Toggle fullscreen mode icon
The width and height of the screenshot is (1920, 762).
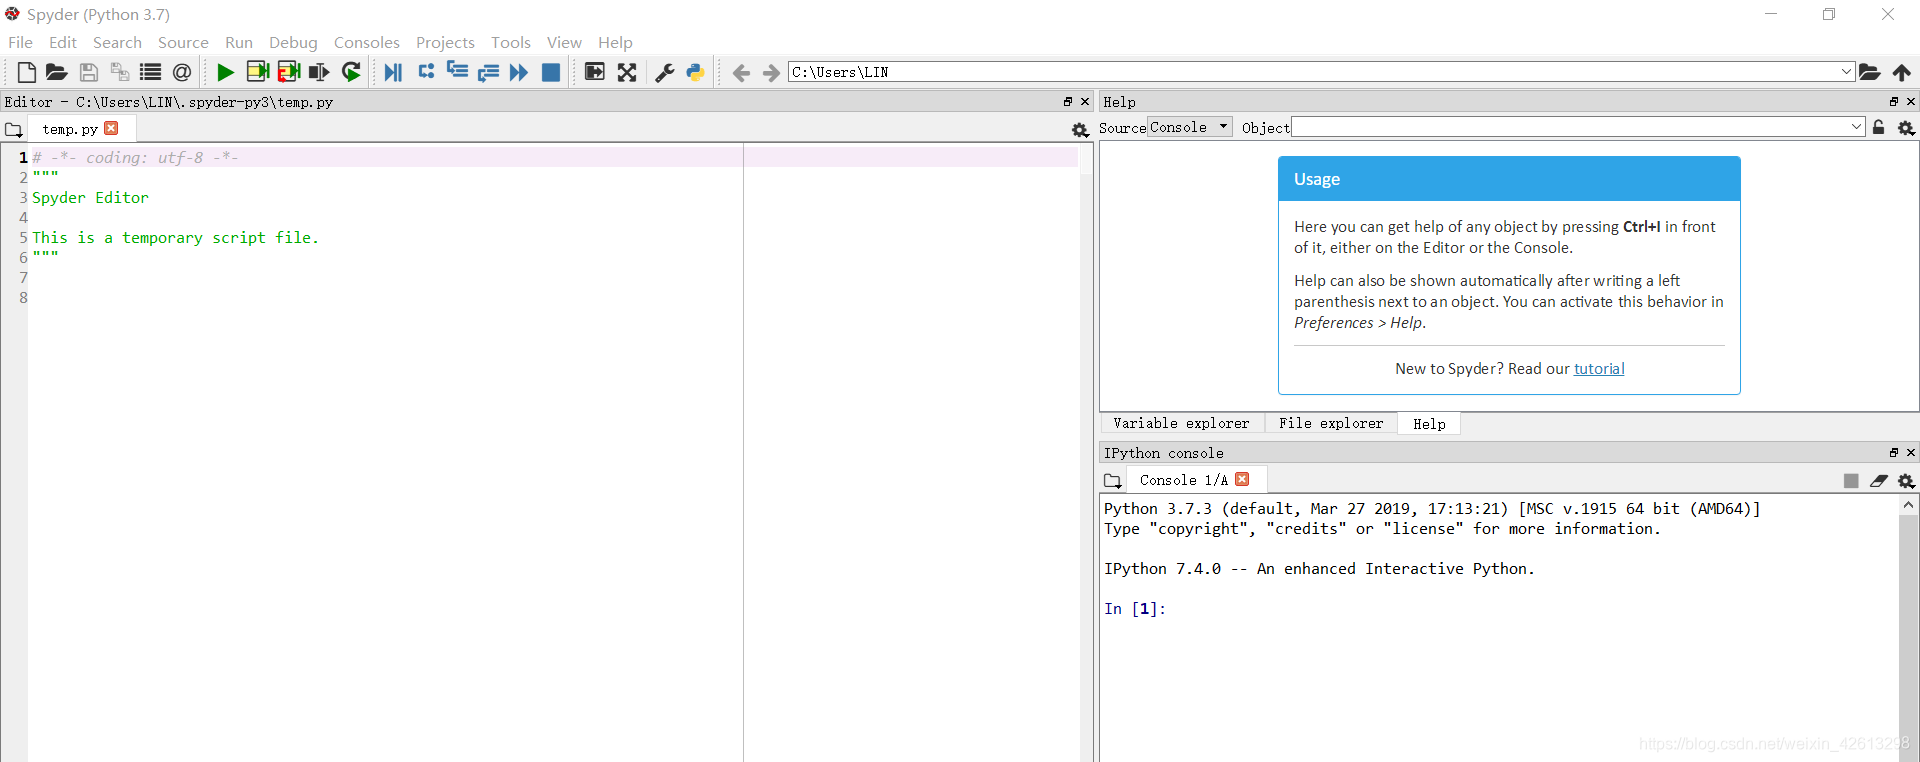[627, 72]
